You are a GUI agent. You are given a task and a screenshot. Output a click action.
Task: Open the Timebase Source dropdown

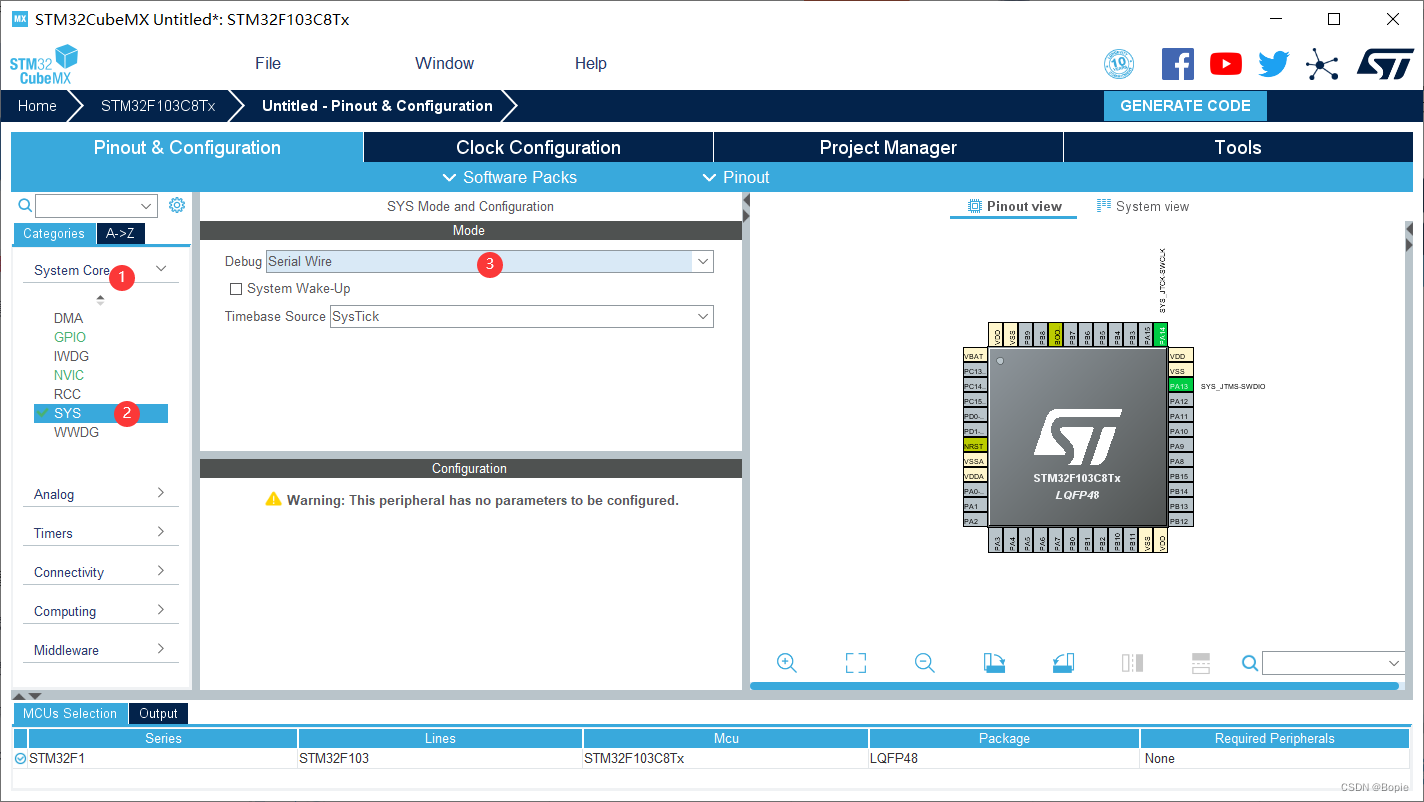point(703,316)
